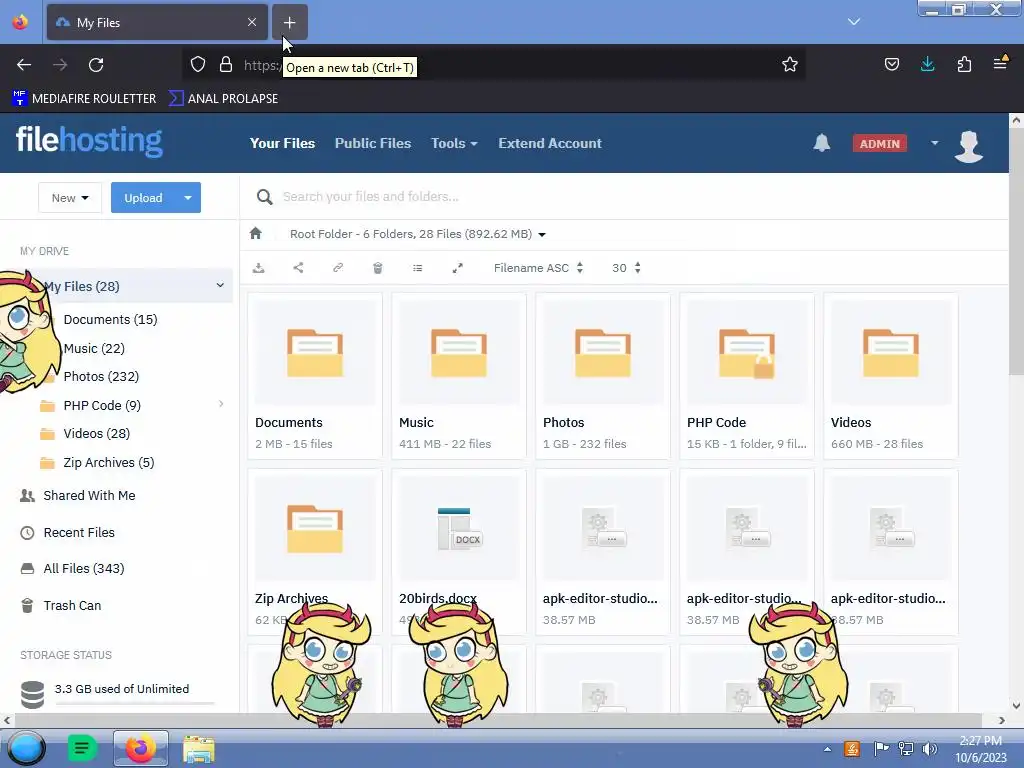The width and height of the screenshot is (1024, 768).
Task: Open Recent Files
Action: (x=79, y=532)
